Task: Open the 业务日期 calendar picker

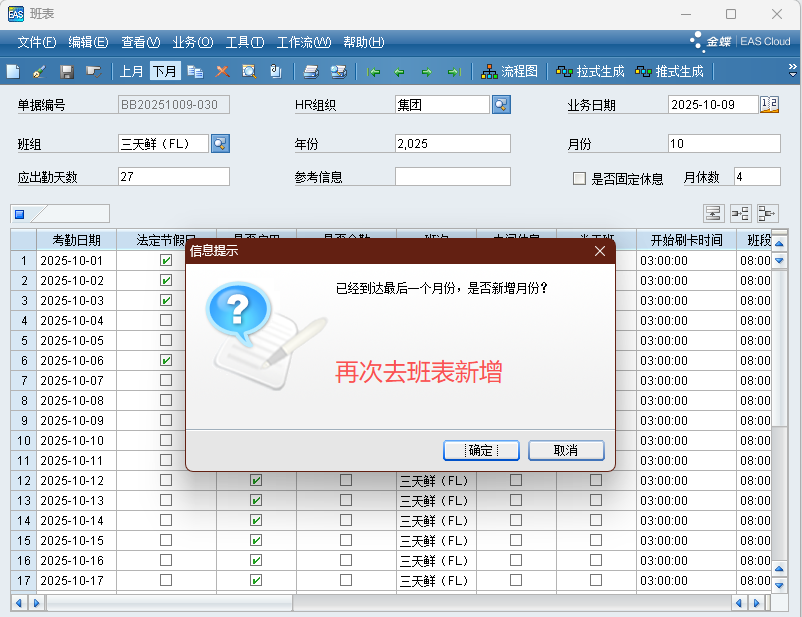Action: click(x=769, y=105)
